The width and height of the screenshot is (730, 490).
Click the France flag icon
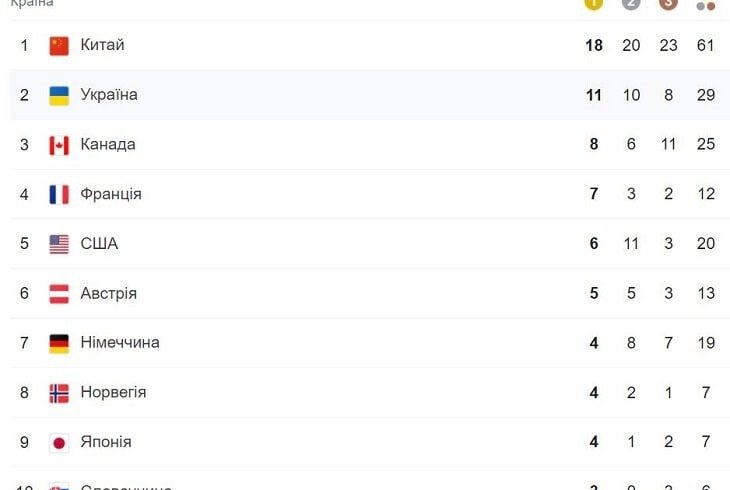tap(59, 195)
